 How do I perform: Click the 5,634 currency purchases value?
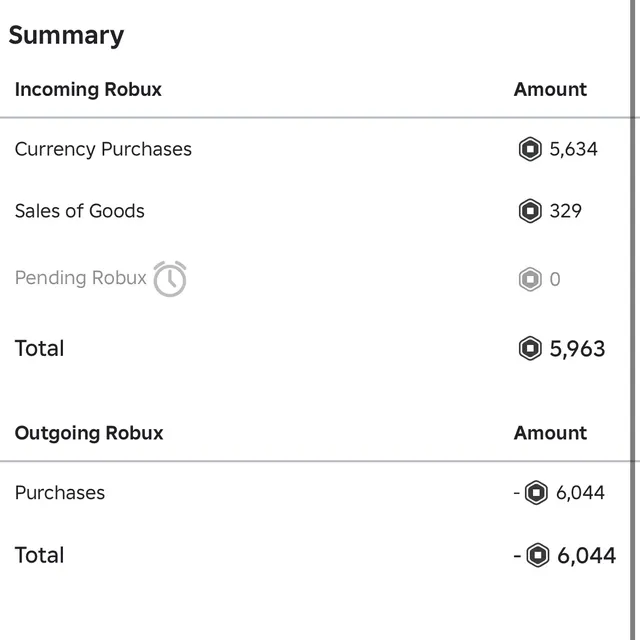point(573,149)
